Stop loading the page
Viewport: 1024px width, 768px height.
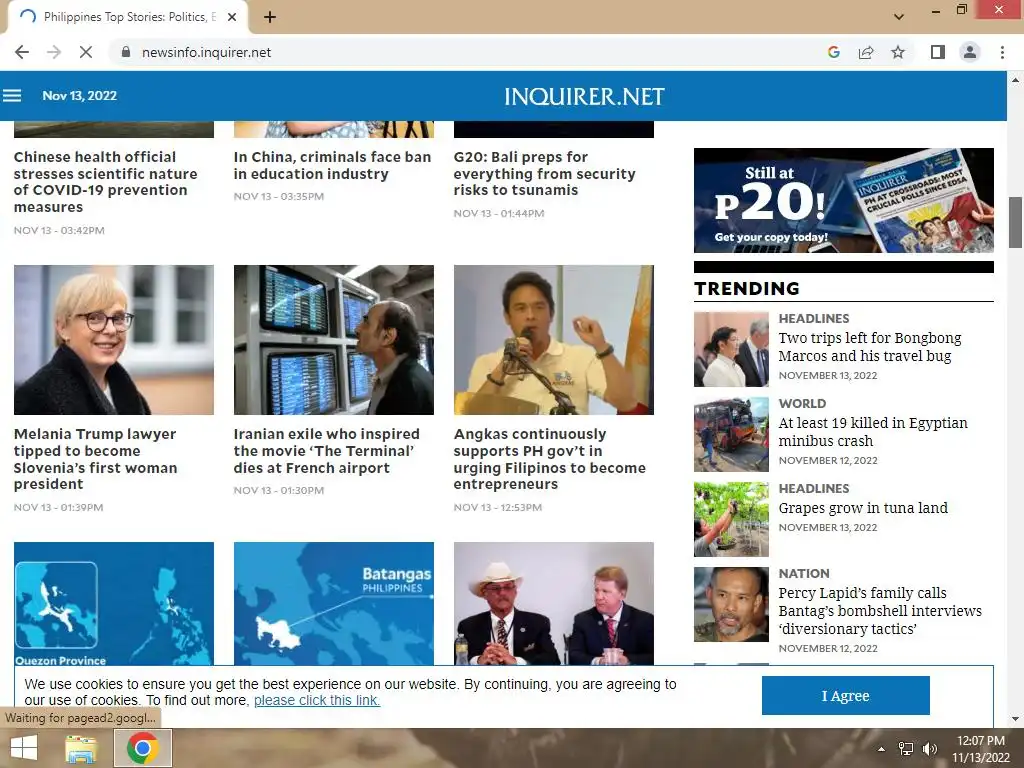(86, 52)
